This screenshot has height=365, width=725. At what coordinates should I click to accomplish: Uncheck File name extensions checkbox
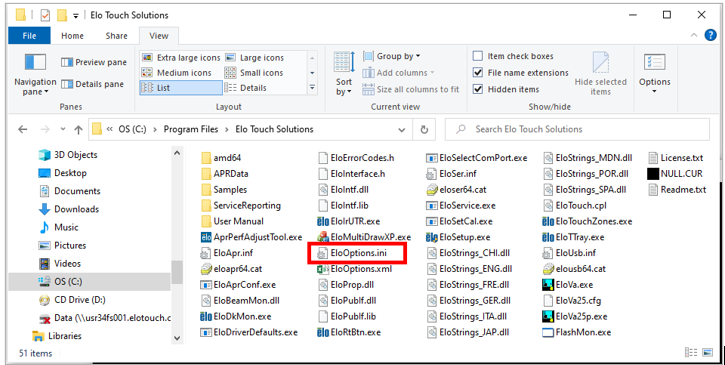point(478,73)
